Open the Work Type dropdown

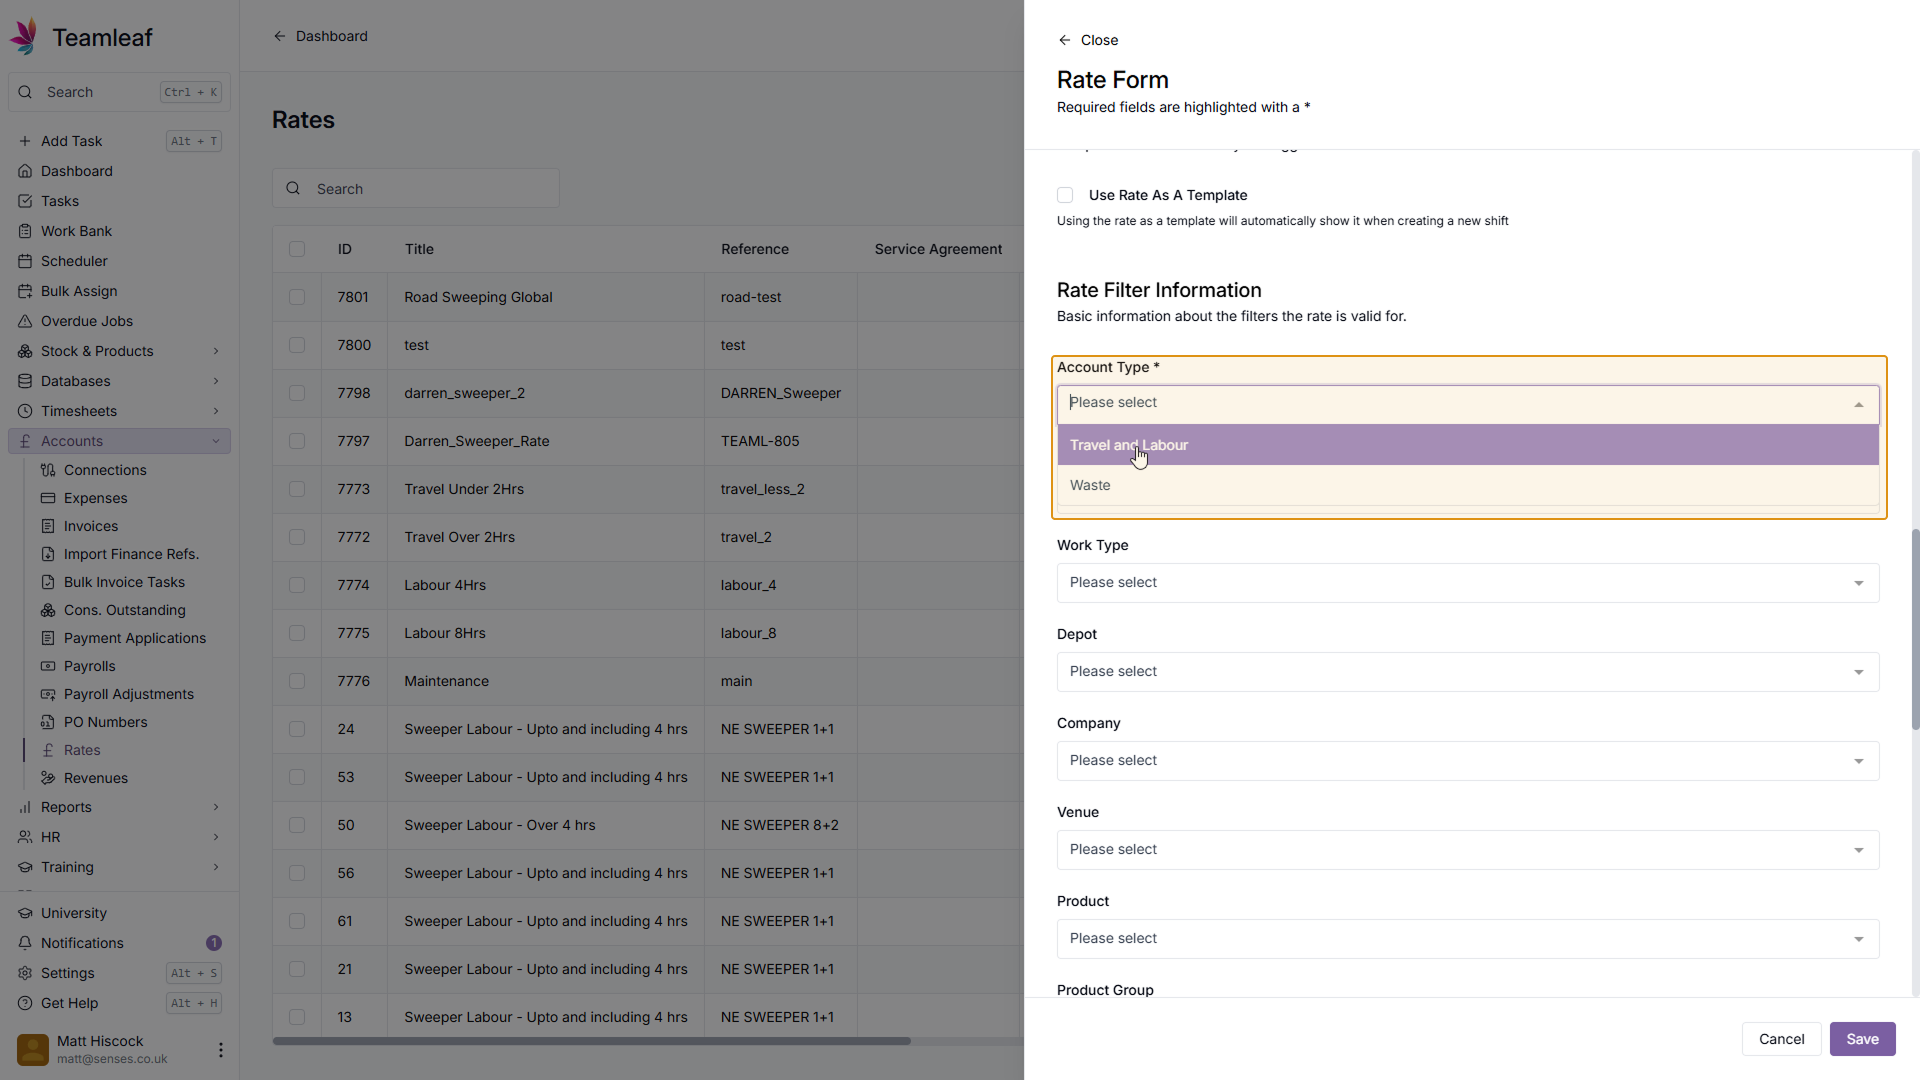pyautogui.click(x=1467, y=583)
